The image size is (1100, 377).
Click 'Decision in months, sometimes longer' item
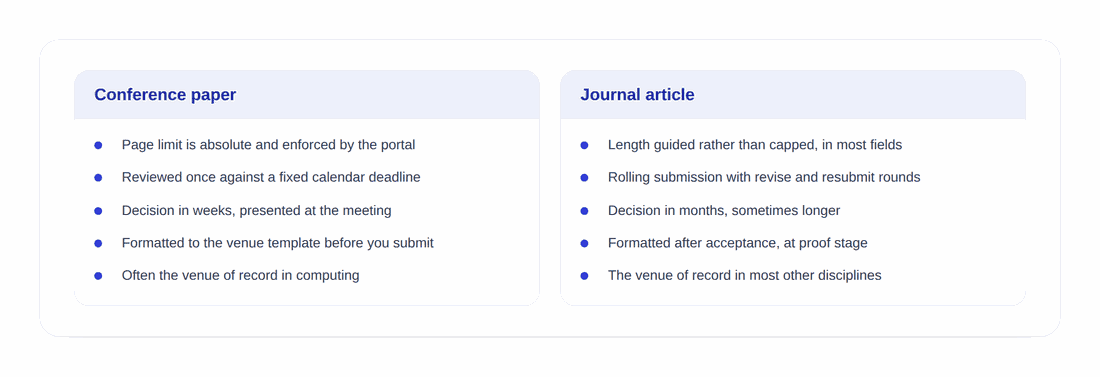[x=724, y=210]
